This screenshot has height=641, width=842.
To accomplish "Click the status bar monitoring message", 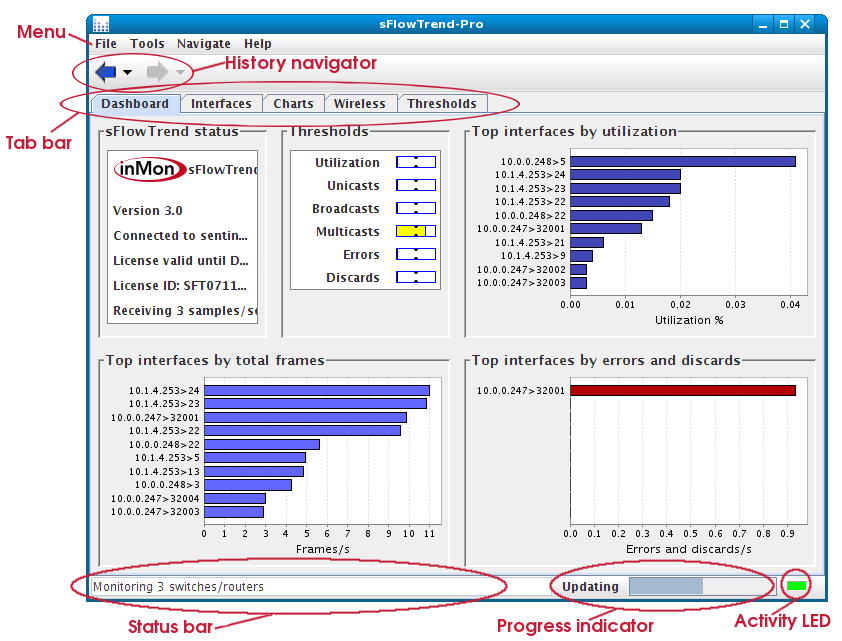I will [178, 587].
